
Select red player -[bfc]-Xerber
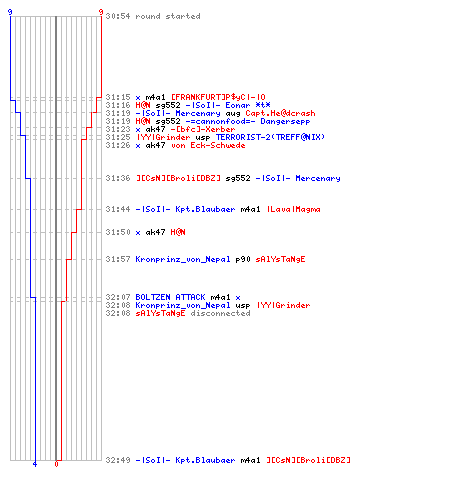203,129
